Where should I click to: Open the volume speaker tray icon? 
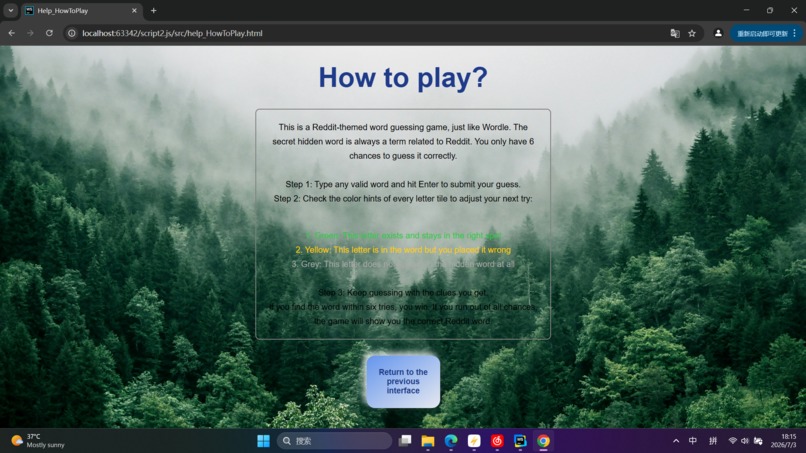point(745,441)
